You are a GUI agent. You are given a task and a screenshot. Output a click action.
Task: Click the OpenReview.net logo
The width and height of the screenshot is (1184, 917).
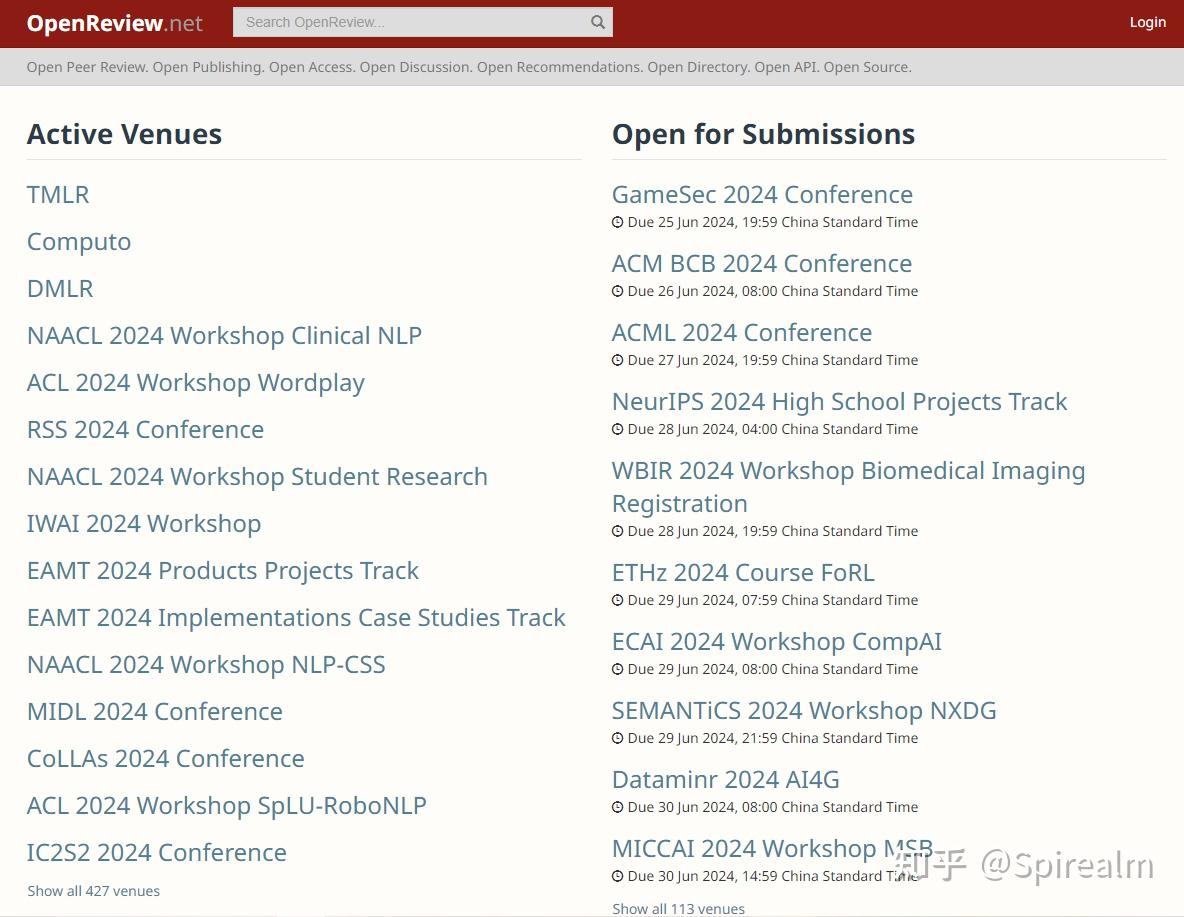114,23
